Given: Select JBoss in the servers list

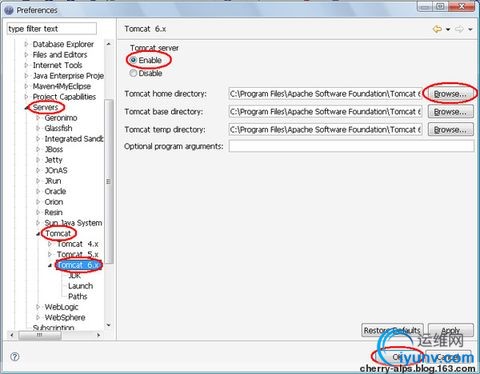Looking at the screenshot, I should pyautogui.click(x=54, y=149).
